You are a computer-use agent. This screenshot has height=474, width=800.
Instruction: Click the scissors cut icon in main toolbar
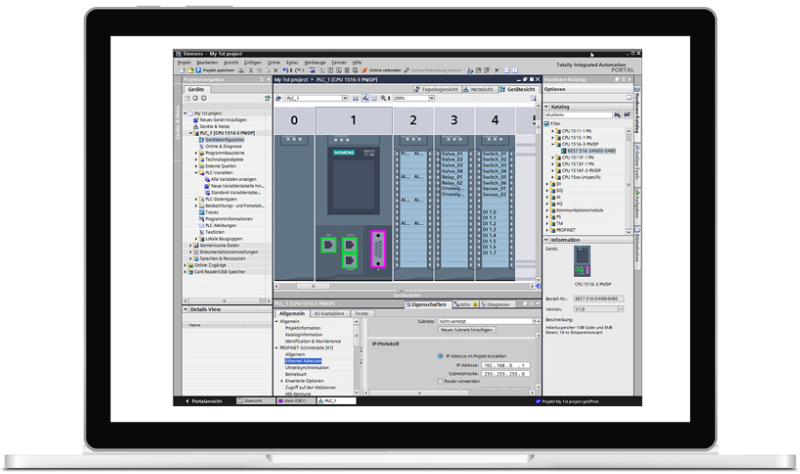tap(251, 70)
